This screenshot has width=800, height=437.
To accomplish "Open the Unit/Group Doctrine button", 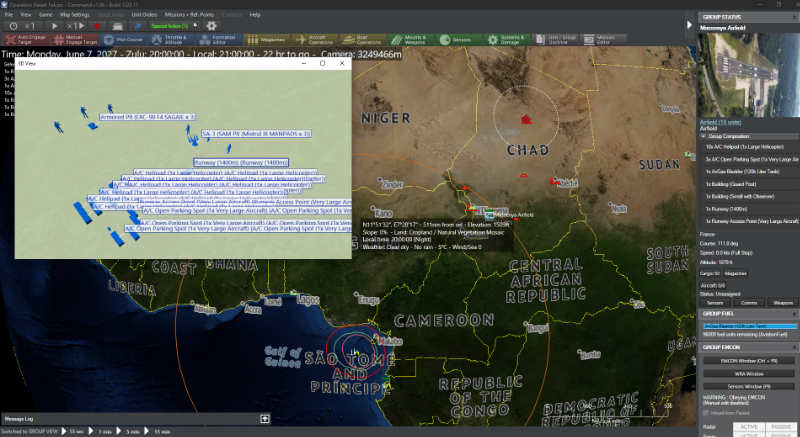I will pyautogui.click(x=555, y=40).
